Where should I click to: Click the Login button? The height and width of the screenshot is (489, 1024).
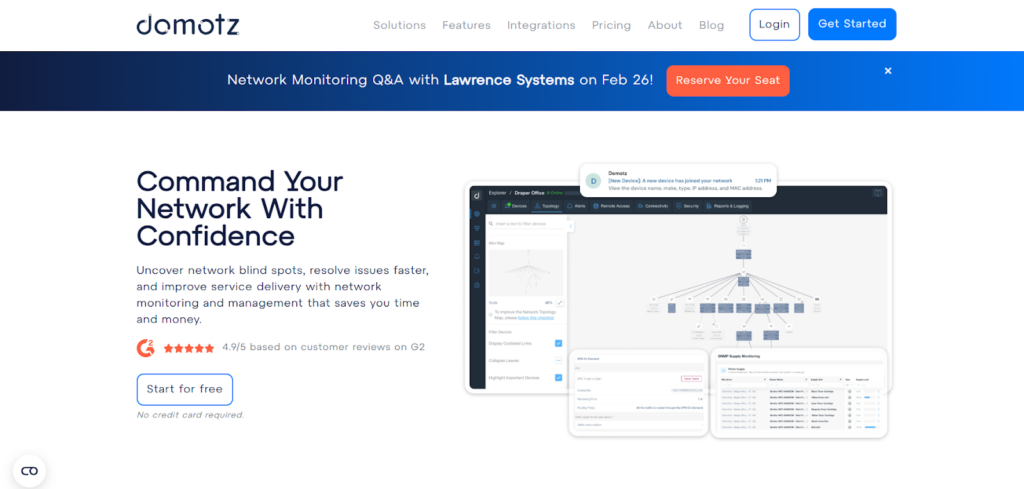coord(775,24)
